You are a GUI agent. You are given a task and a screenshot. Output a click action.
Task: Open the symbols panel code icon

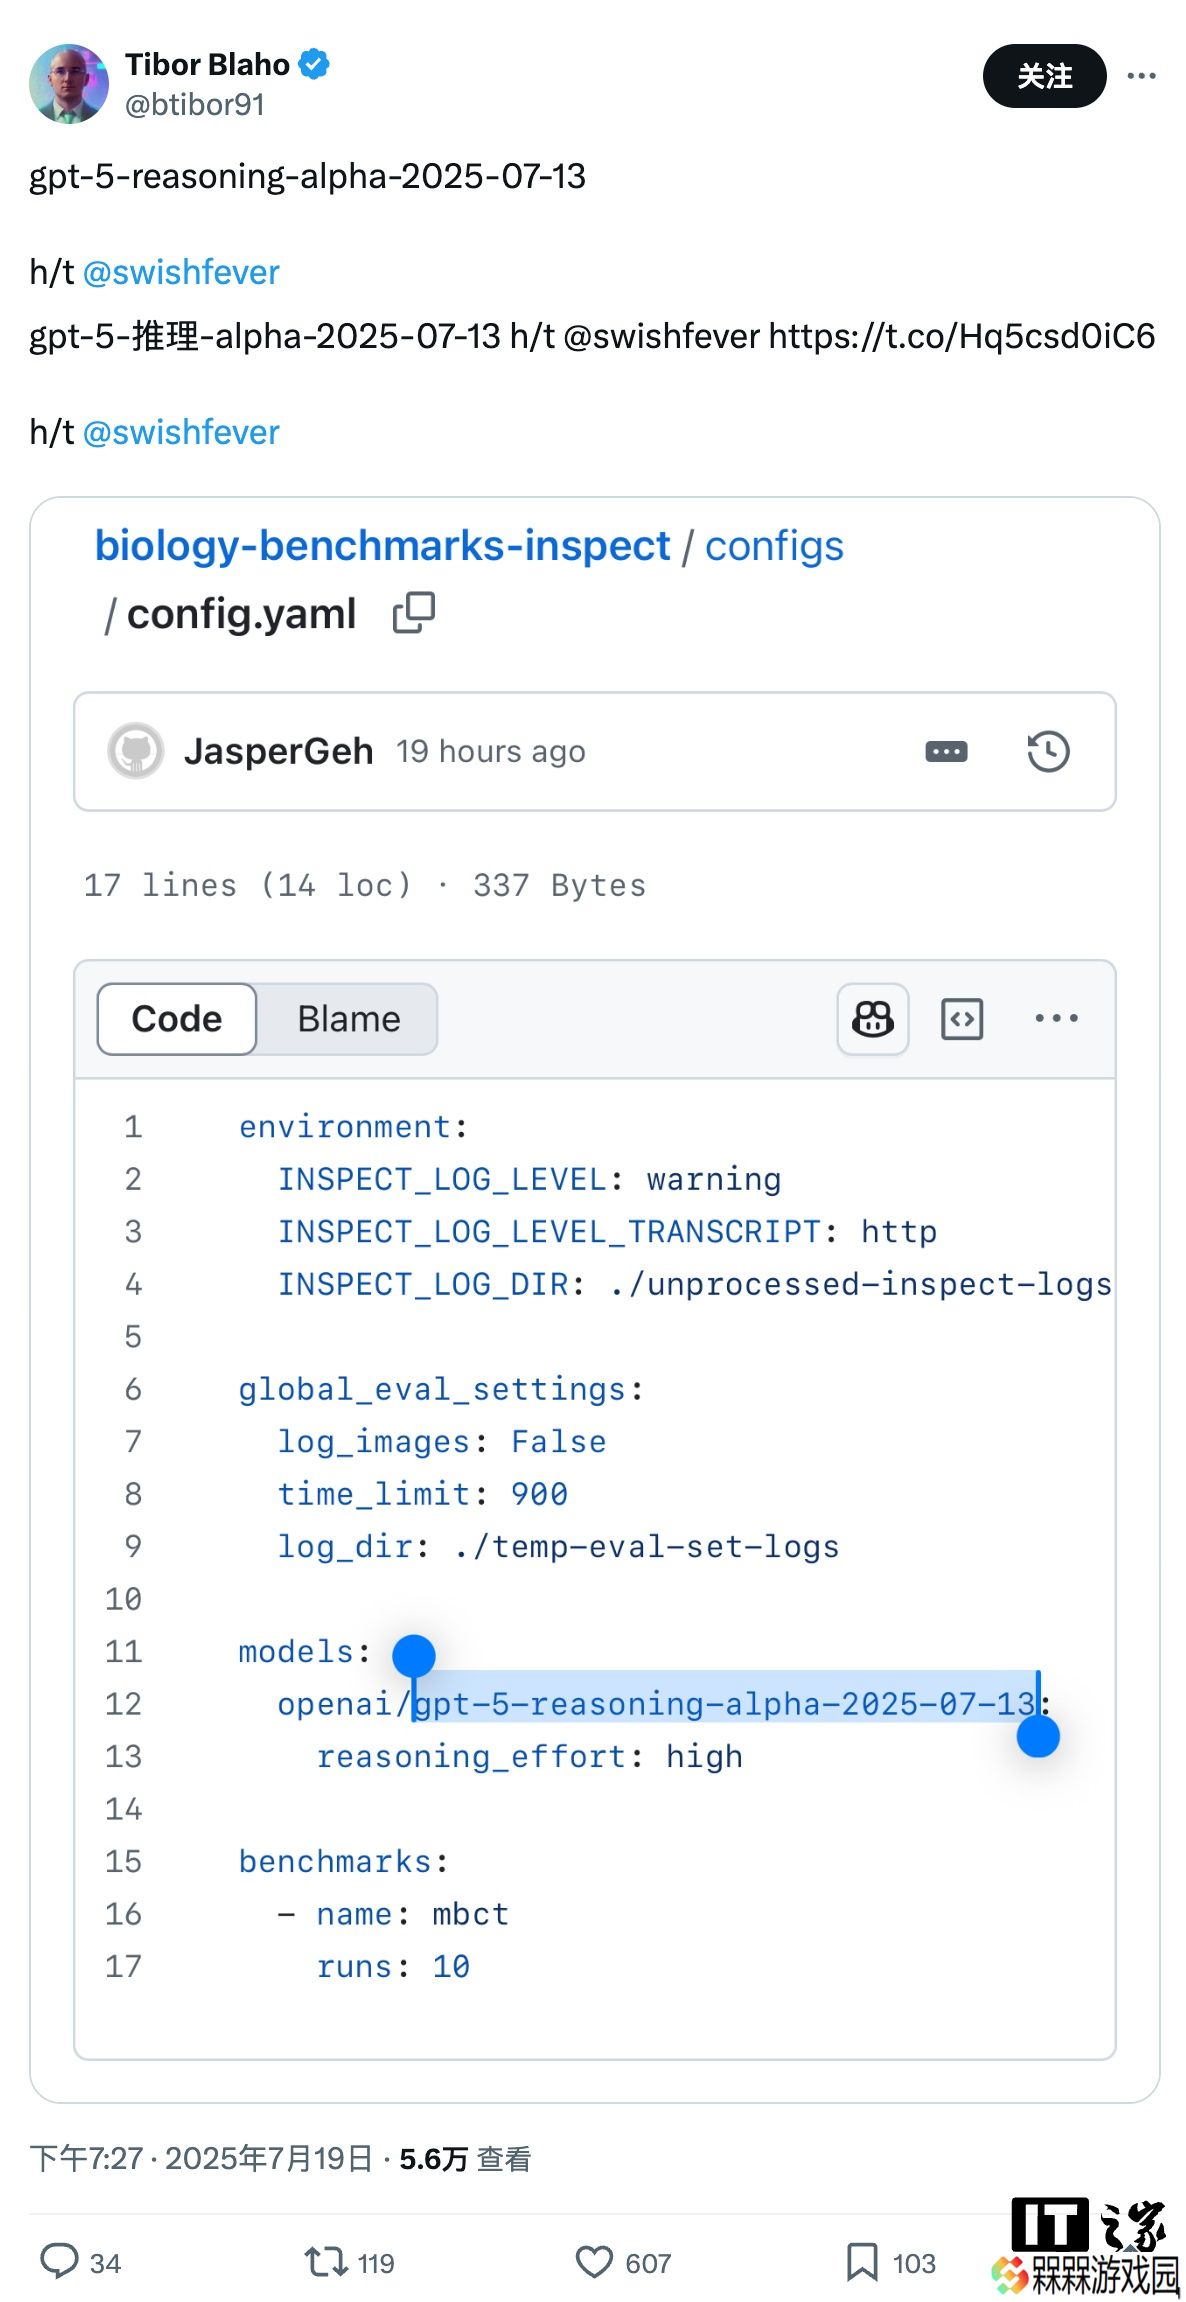point(962,1019)
